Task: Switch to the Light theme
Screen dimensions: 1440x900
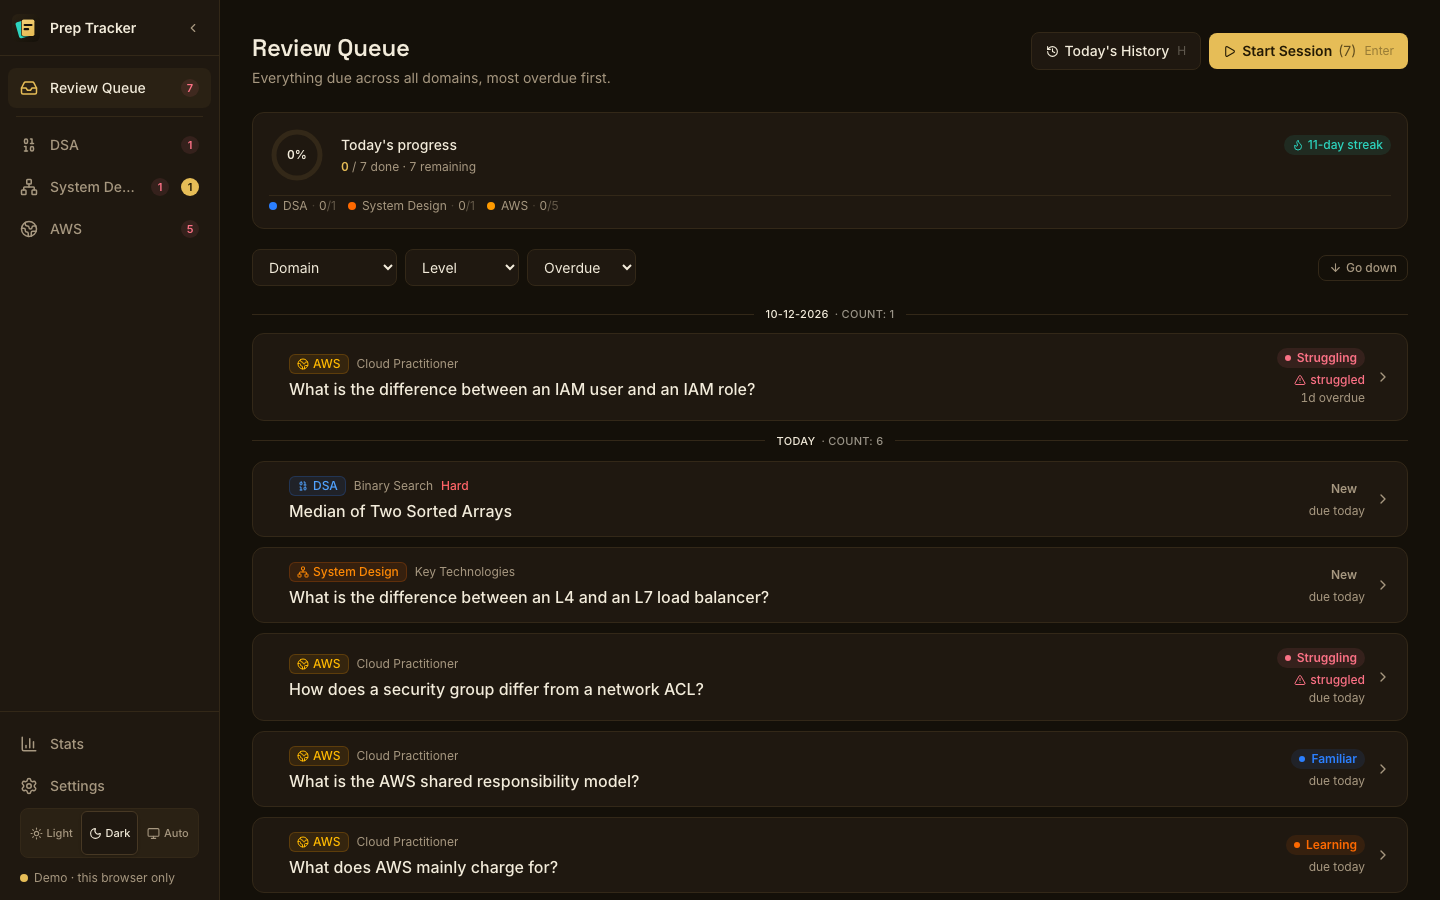Action: (x=52, y=833)
